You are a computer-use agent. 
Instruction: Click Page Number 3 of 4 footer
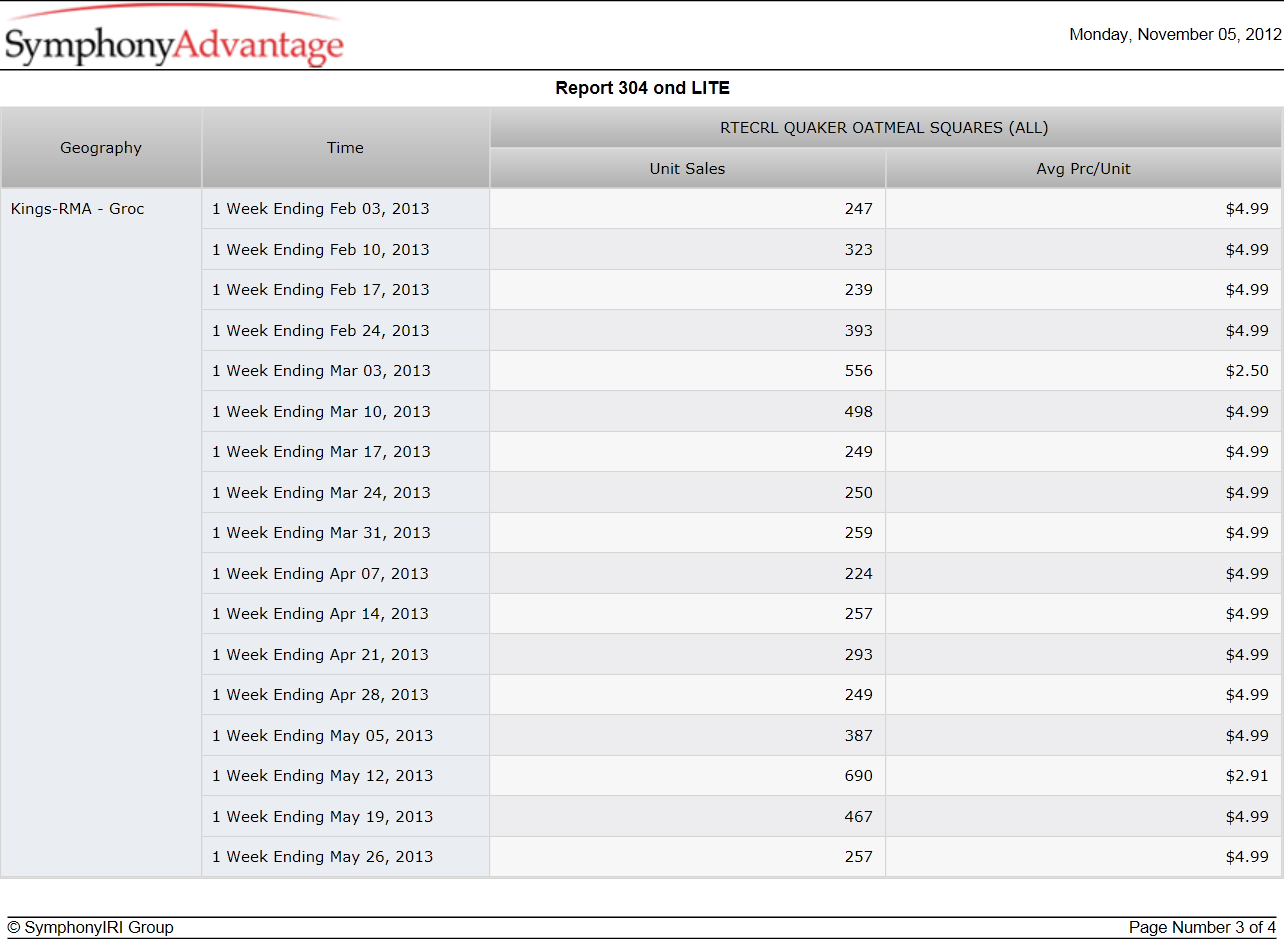1202,928
